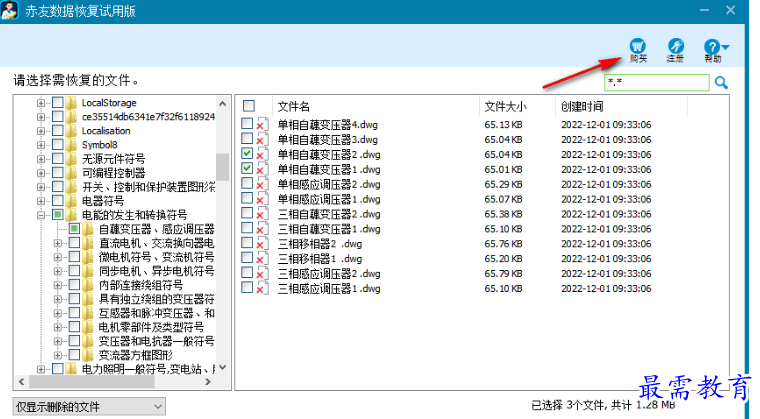Image resolution: width=760 pixels, height=419 pixels.
Task: Click deleted file icon for 三相感应调压器1.dwg
Action: click(x=262, y=289)
